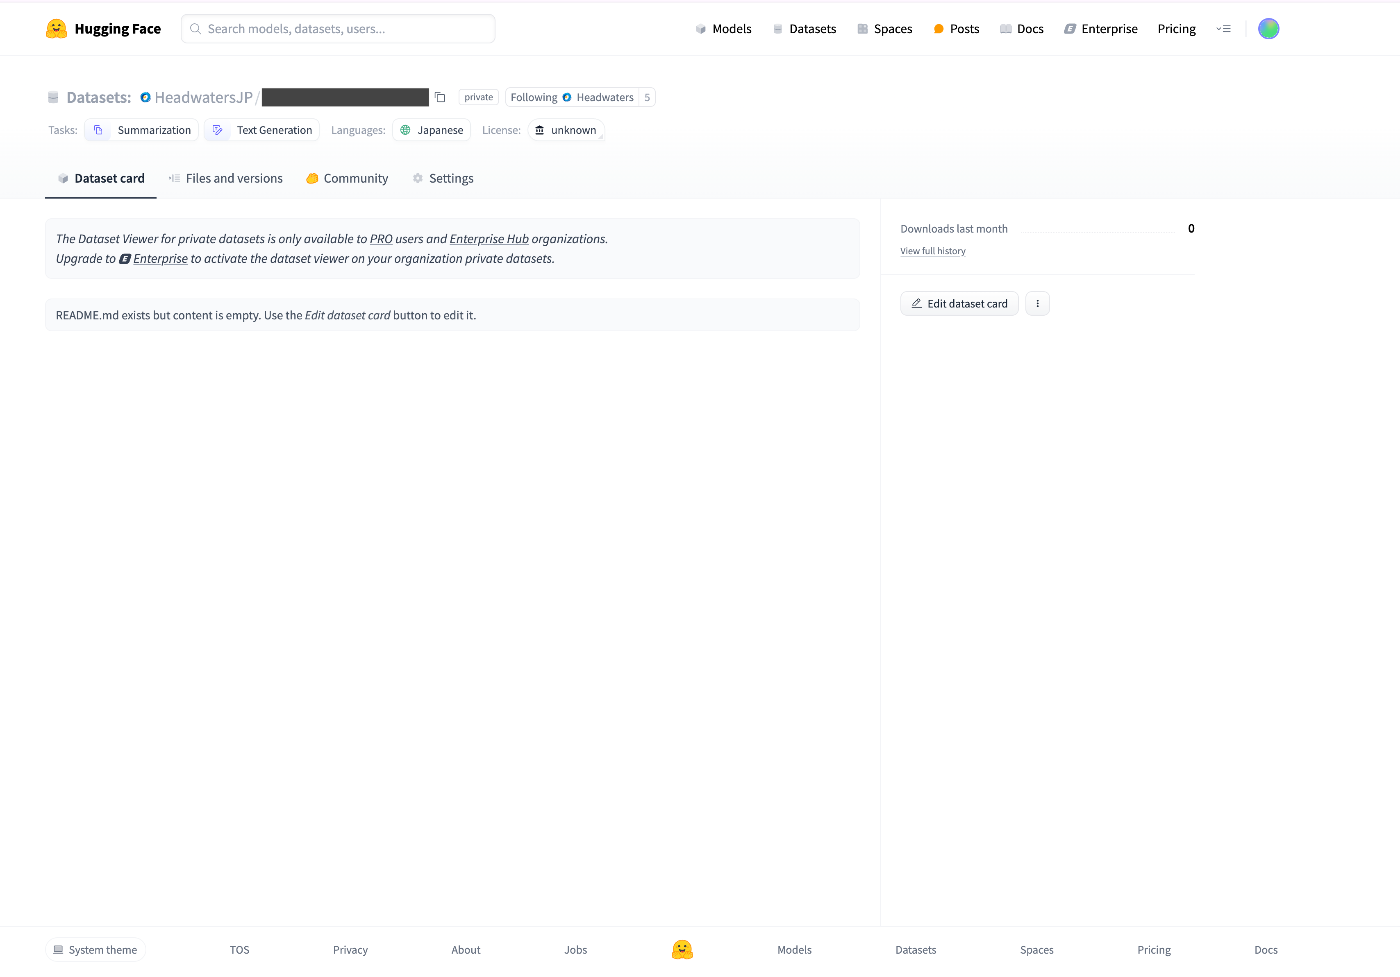Click the Hugging Face logo emoji

click(x=57, y=29)
